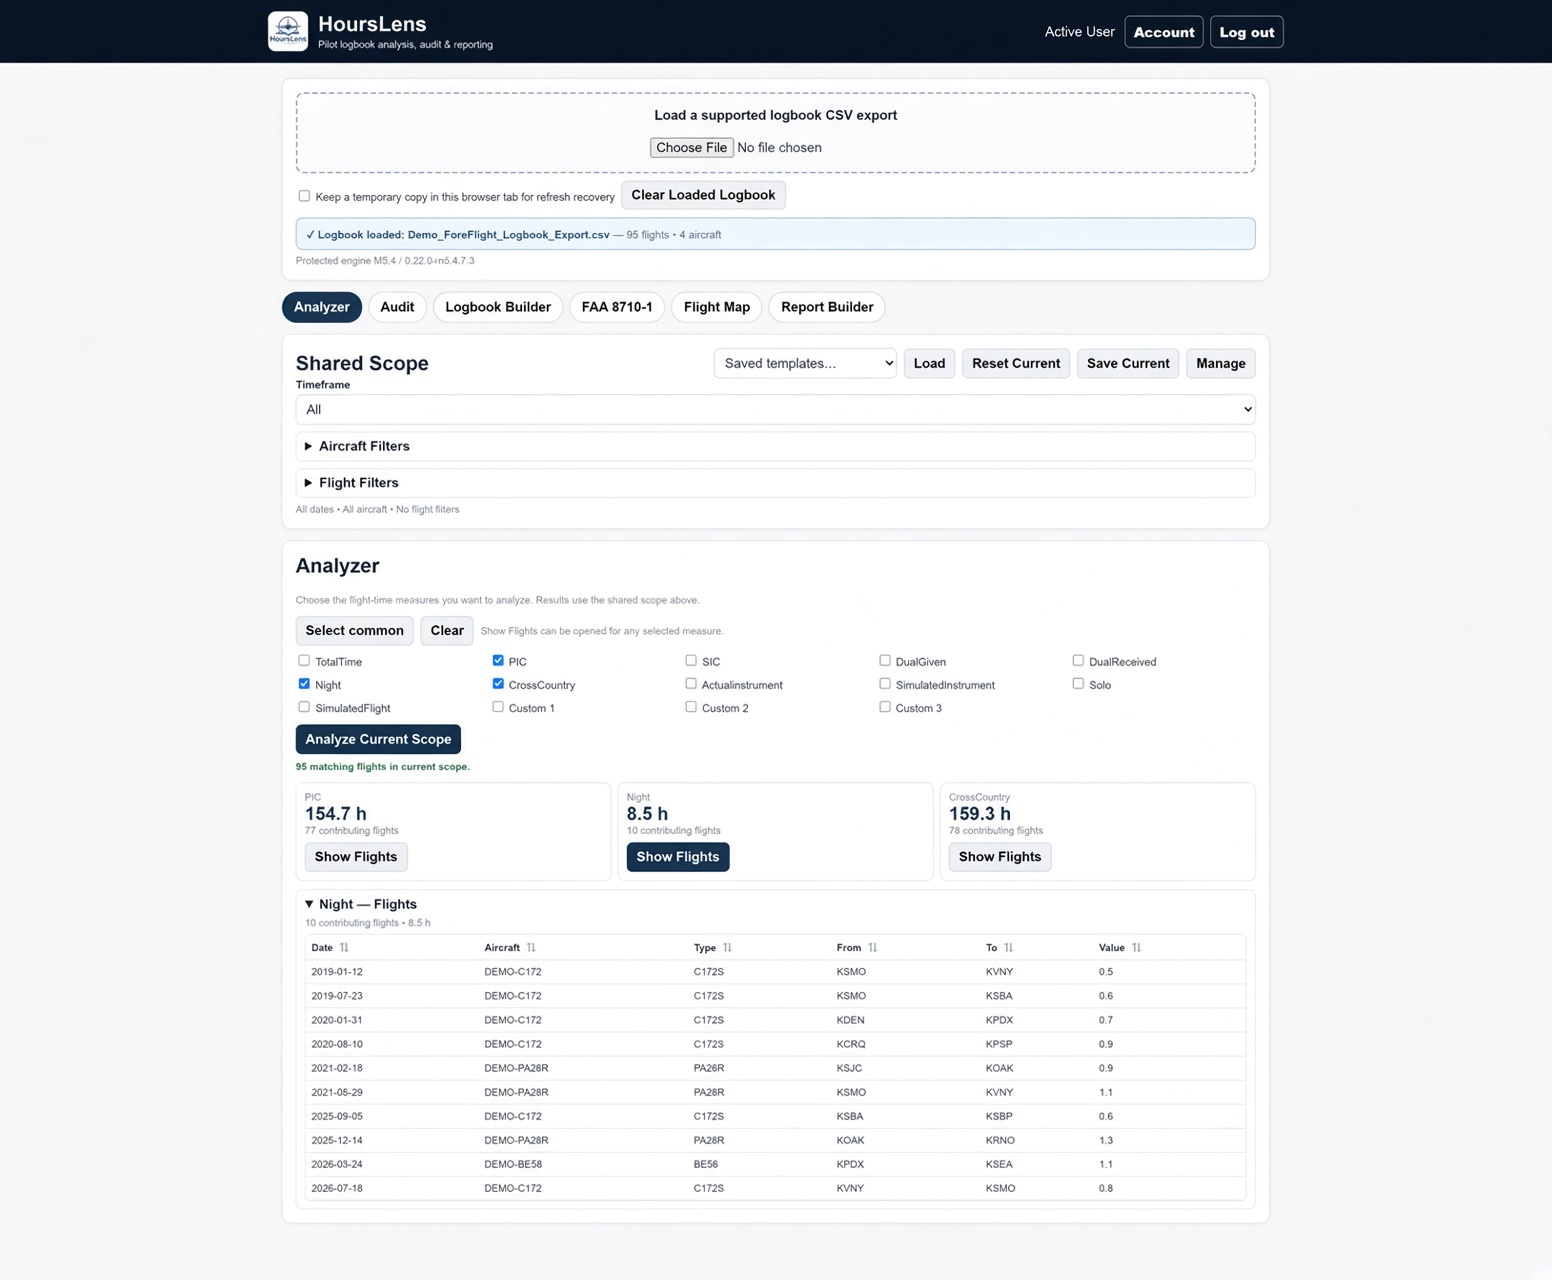Click the 2026-07-18 date cell

[x=337, y=1188]
